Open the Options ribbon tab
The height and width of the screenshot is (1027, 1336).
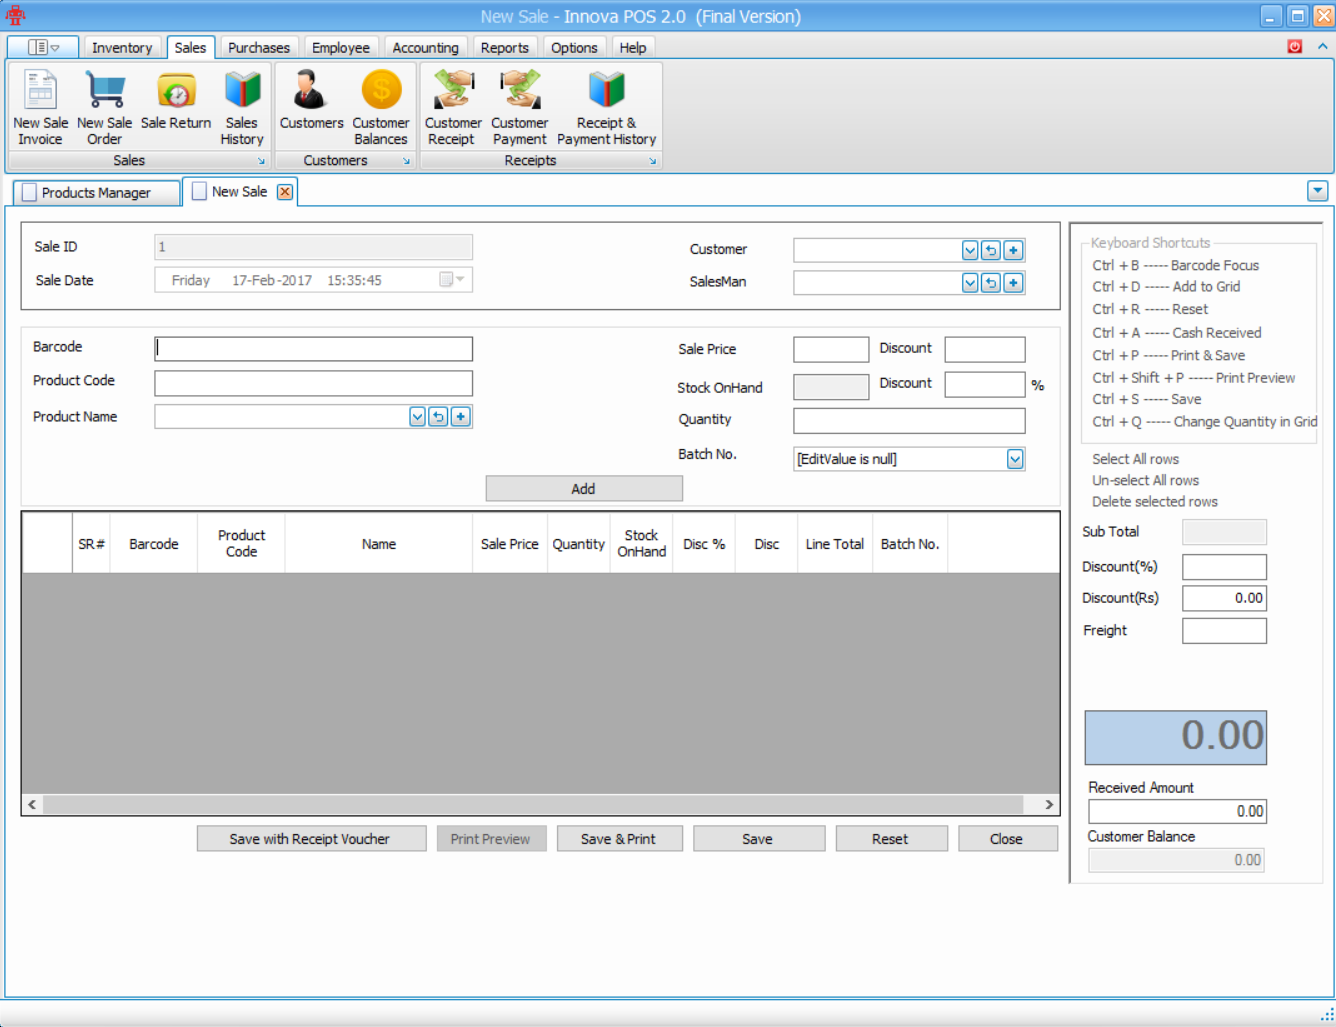pyautogui.click(x=574, y=48)
